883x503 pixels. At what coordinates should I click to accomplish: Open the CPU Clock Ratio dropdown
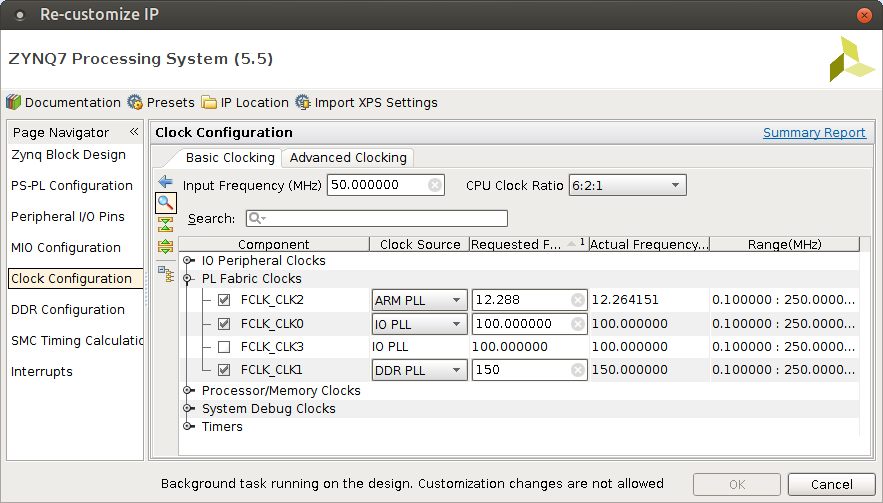point(627,185)
